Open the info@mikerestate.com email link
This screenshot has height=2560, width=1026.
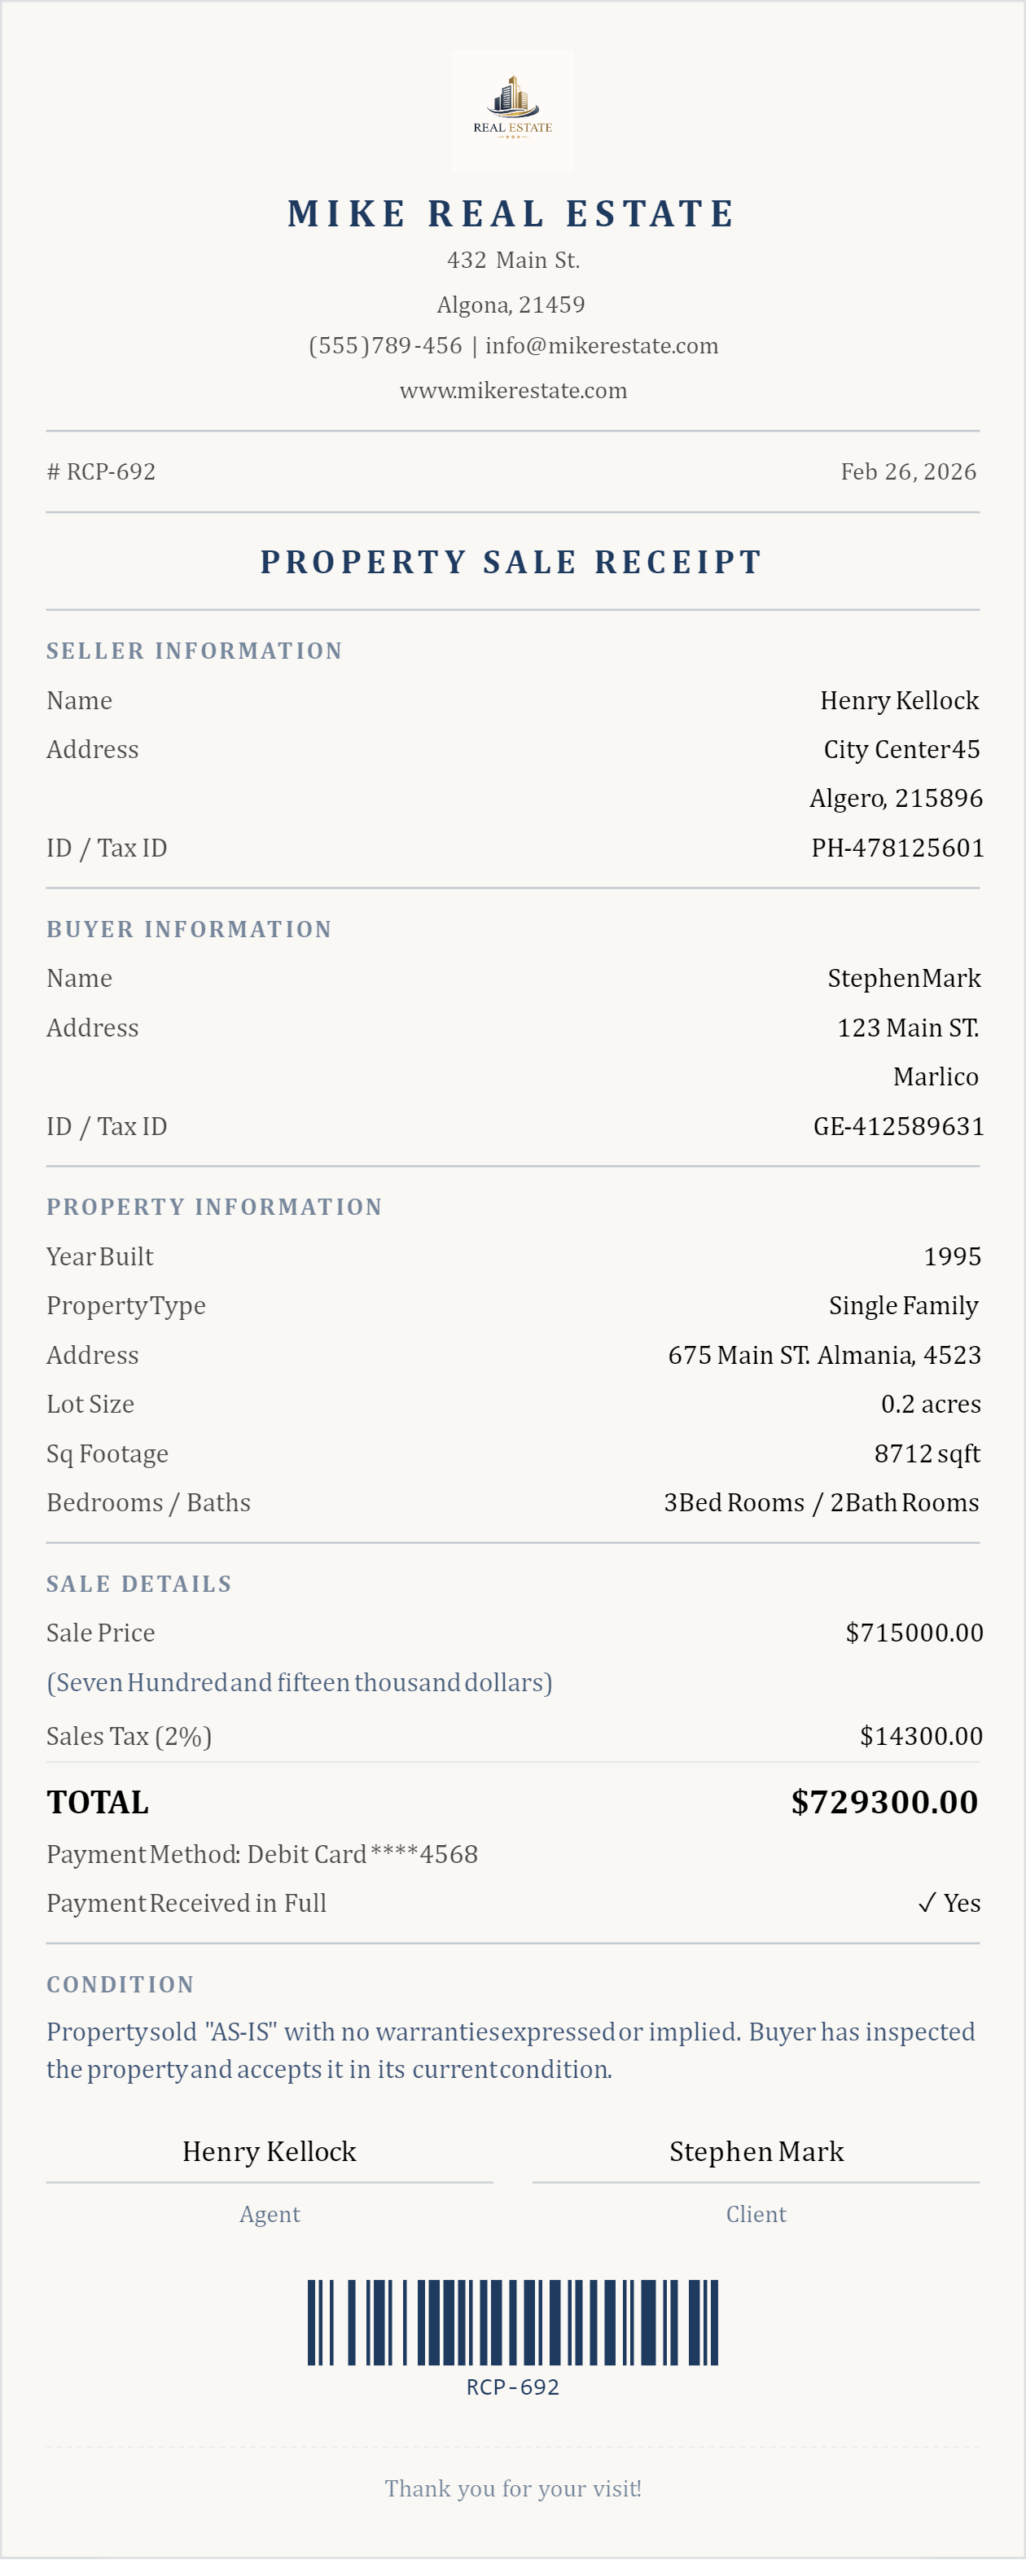601,346
